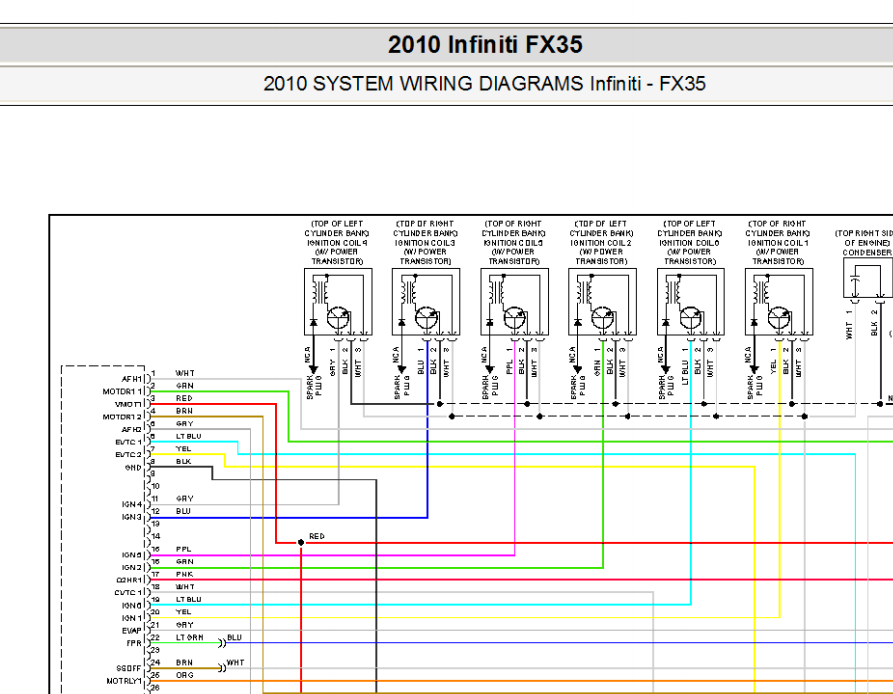Click the "AFH1" pin label
Image resolution: width=893 pixels, height=694 pixels.
[x=132, y=379]
